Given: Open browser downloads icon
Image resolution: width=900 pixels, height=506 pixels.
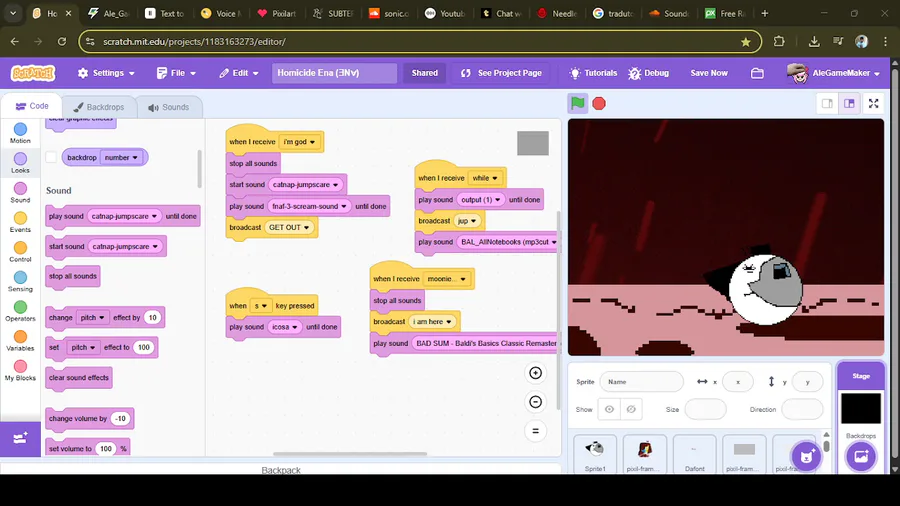Looking at the screenshot, I should click(x=814, y=41).
